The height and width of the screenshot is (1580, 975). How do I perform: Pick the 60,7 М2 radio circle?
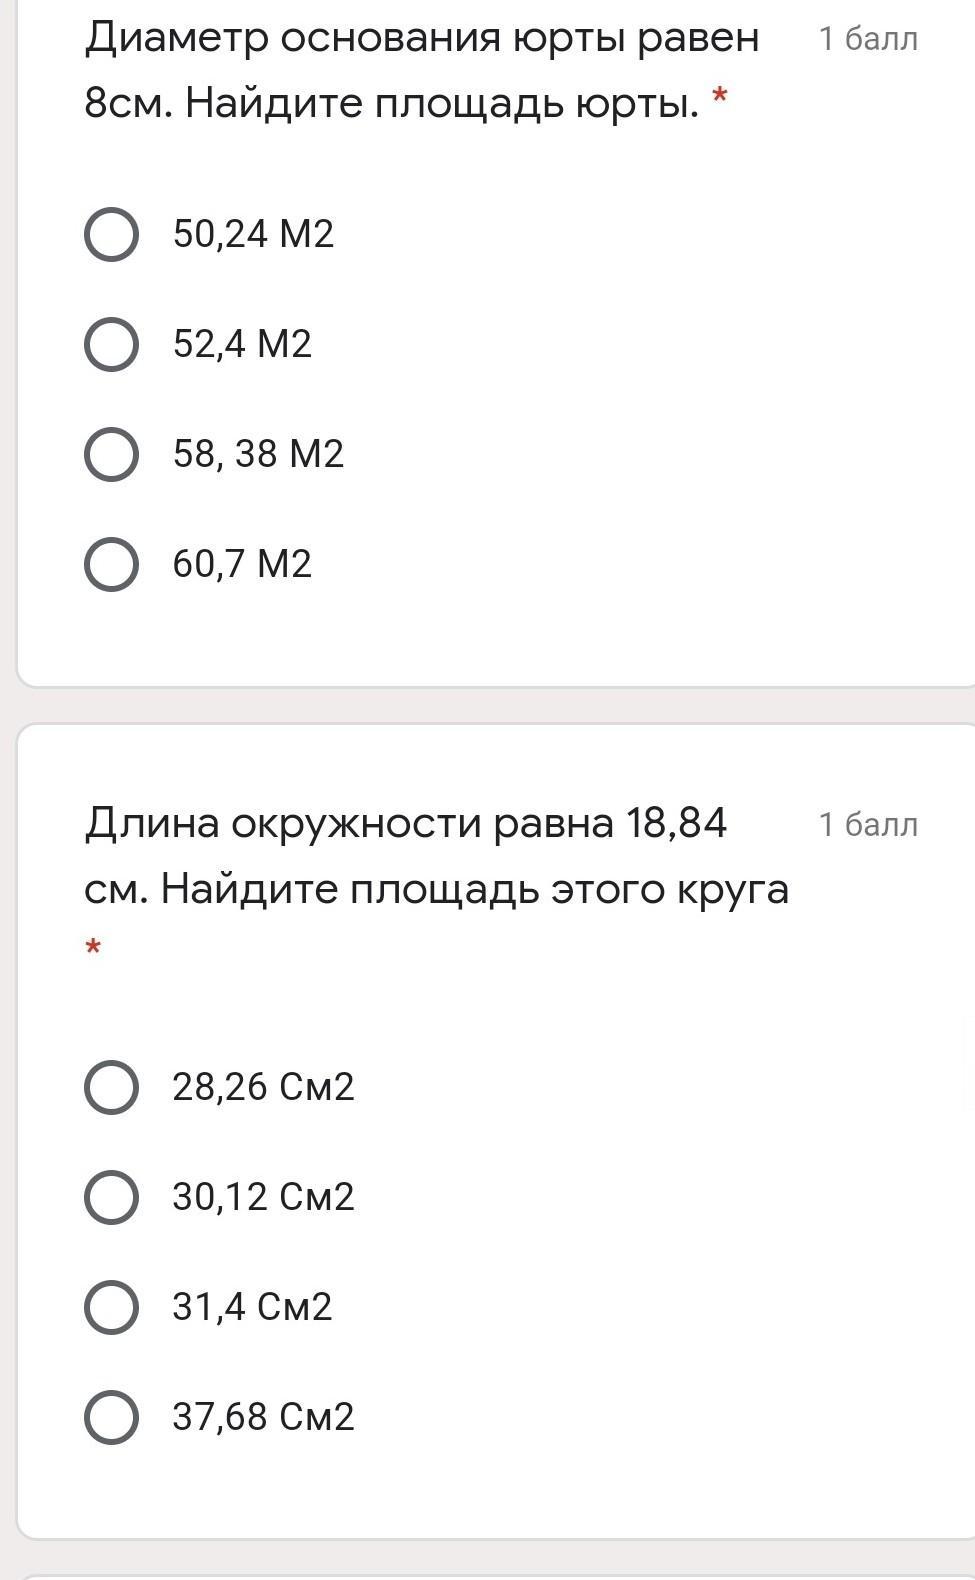tap(111, 565)
